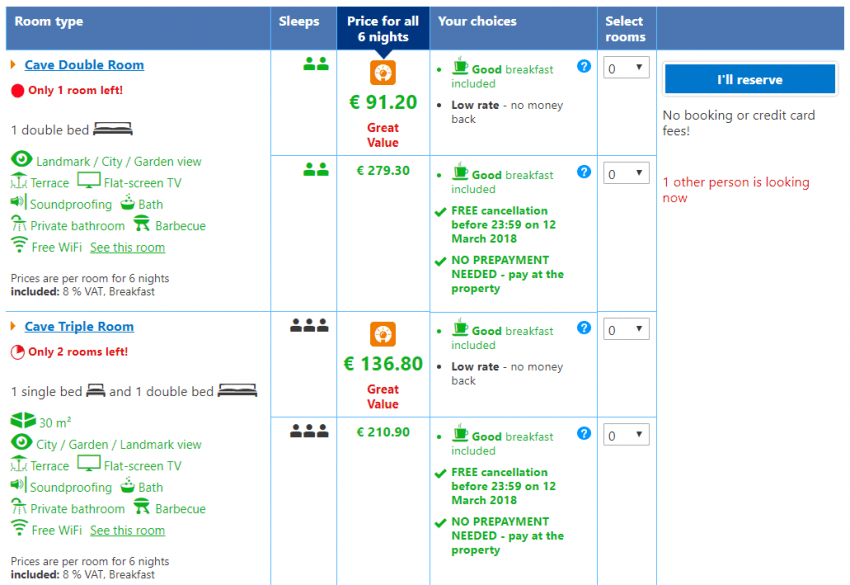Screen dimensions: 850x585
Task: Click the red 'Only 1 room left' indicator
Action: coord(17,90)
